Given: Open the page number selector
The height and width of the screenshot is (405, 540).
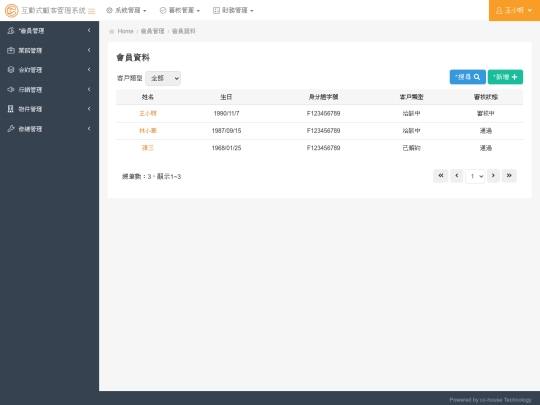Looking at the screenshot, I should (475, 176).
